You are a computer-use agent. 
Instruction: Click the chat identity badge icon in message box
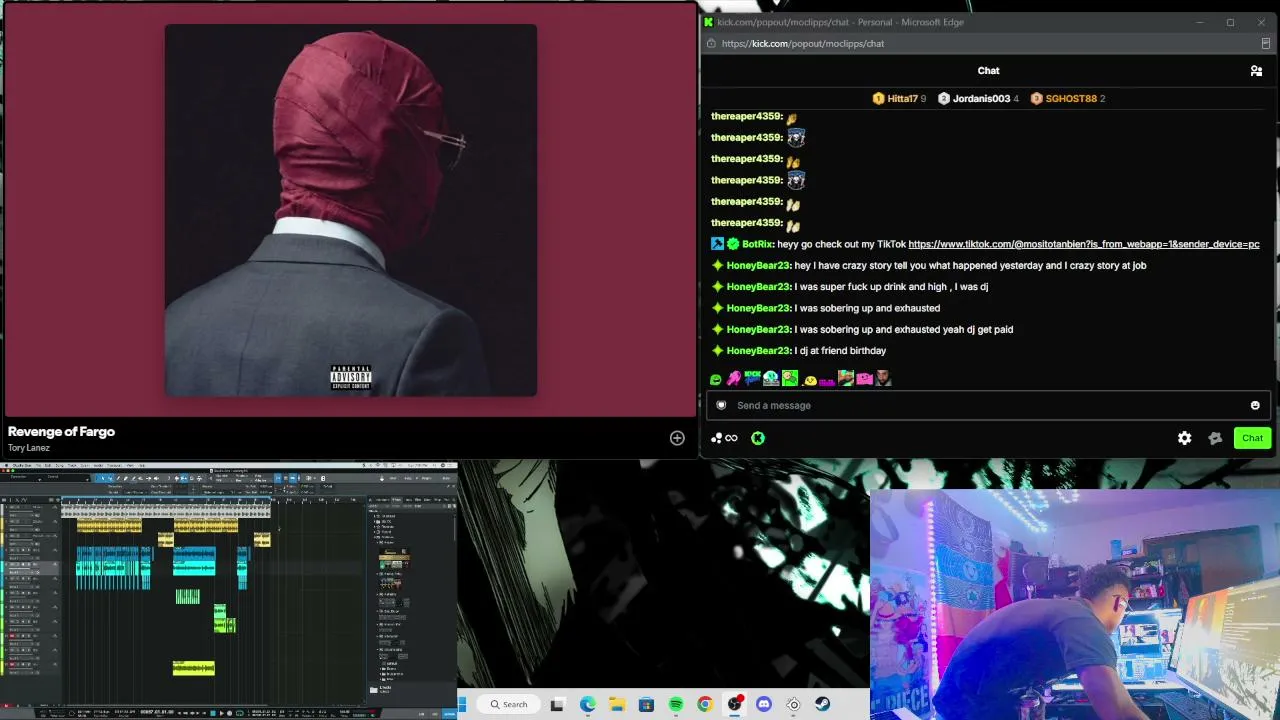[721, 405]
